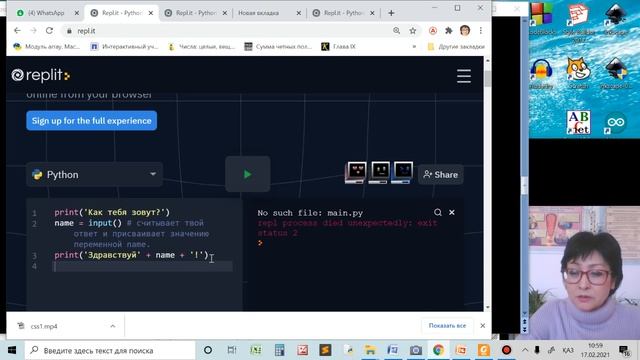Open the Модуль bookmark
The height and width of the screenshot is (360, 640).
(47, 47)
